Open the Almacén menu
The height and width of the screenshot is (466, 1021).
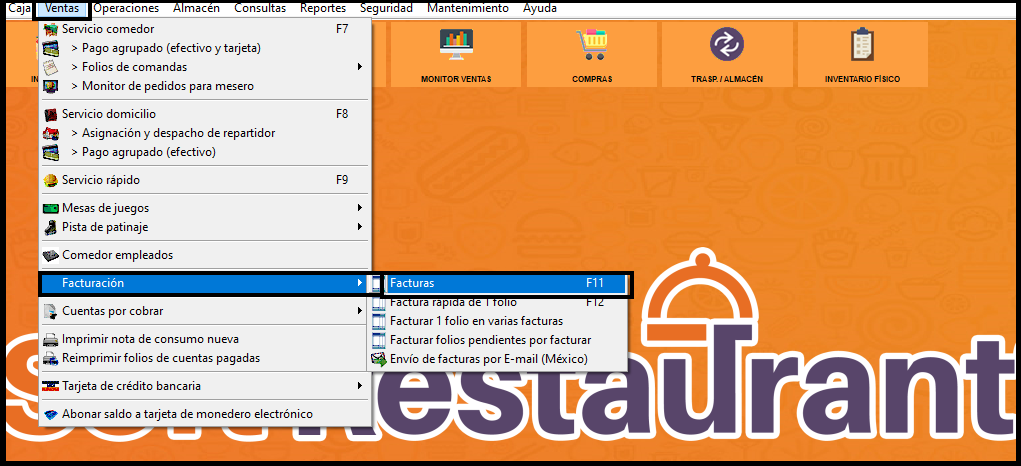pos(197,8)
